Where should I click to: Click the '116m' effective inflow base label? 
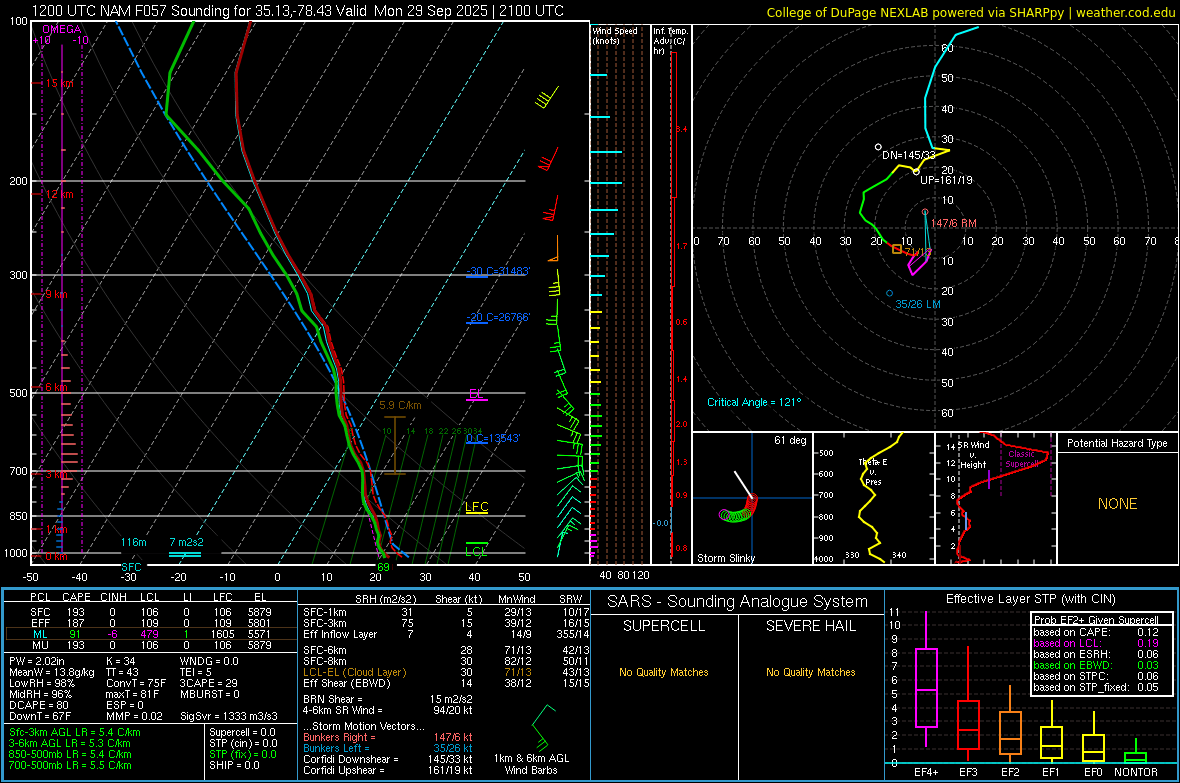pos(134,542)
